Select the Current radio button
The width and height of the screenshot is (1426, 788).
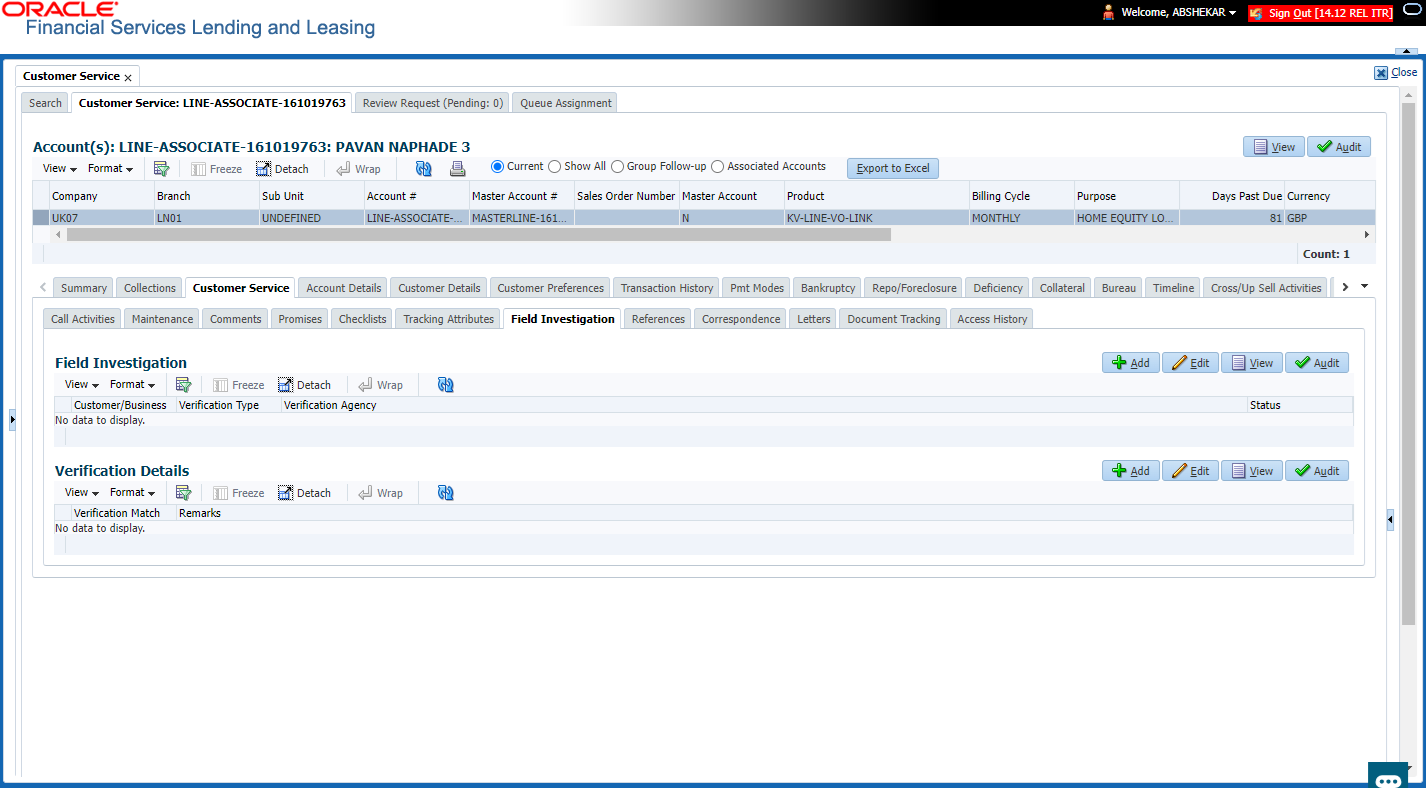[x=497, y=167]
